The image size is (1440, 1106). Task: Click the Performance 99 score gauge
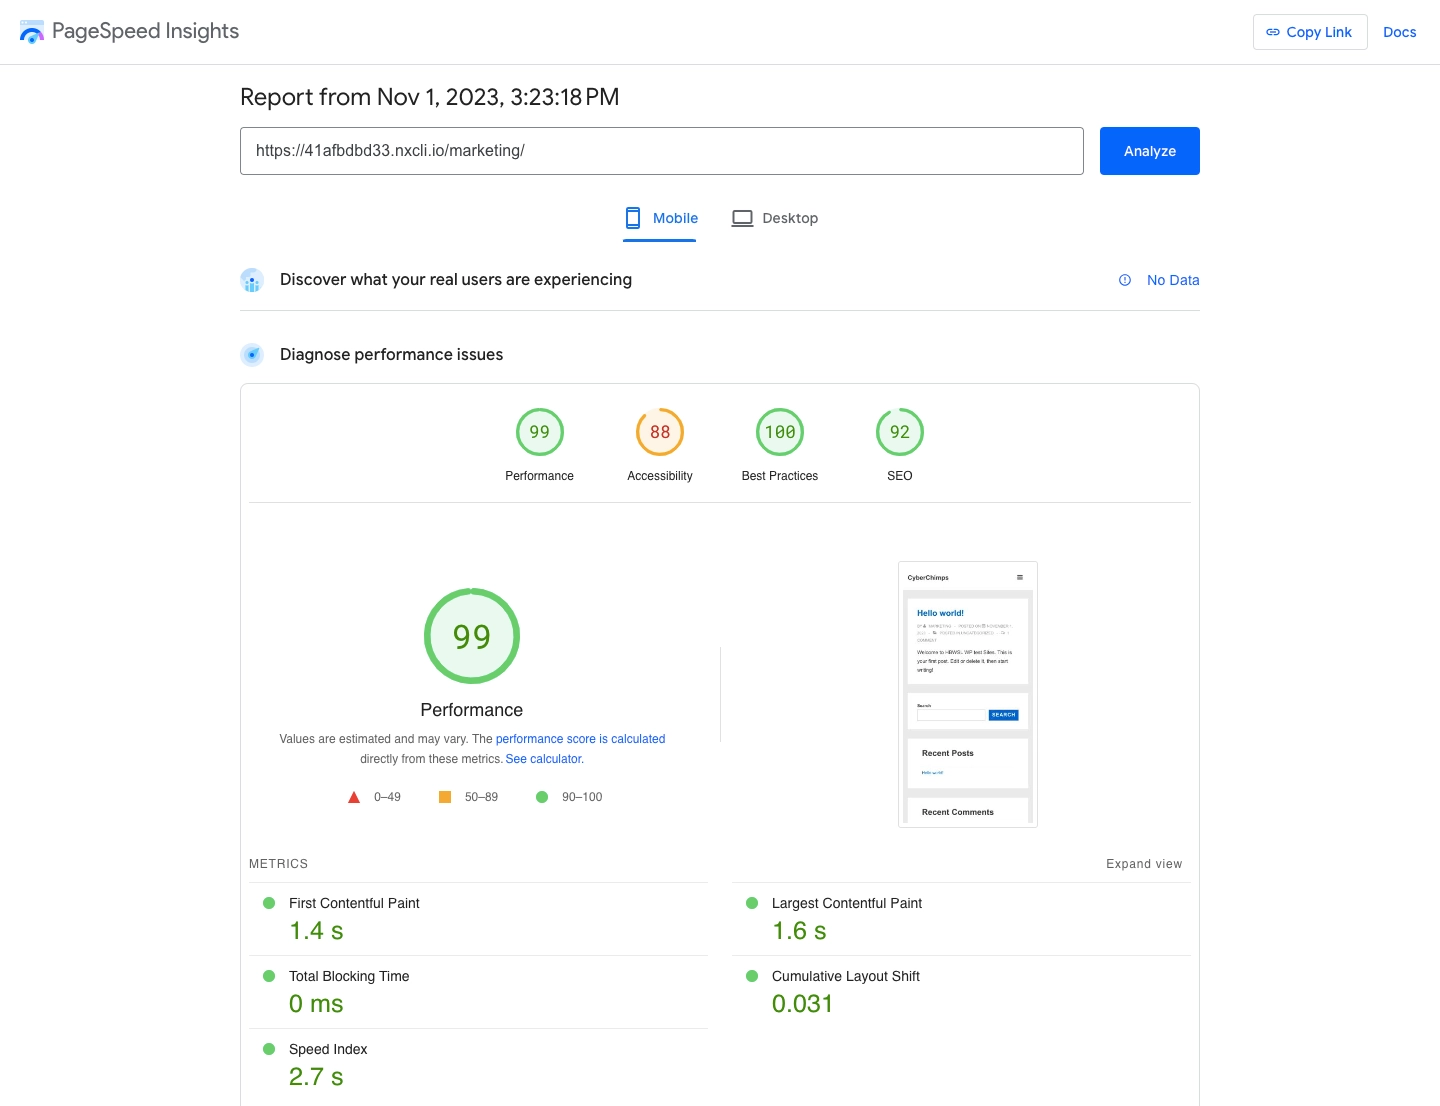[539, 432]
